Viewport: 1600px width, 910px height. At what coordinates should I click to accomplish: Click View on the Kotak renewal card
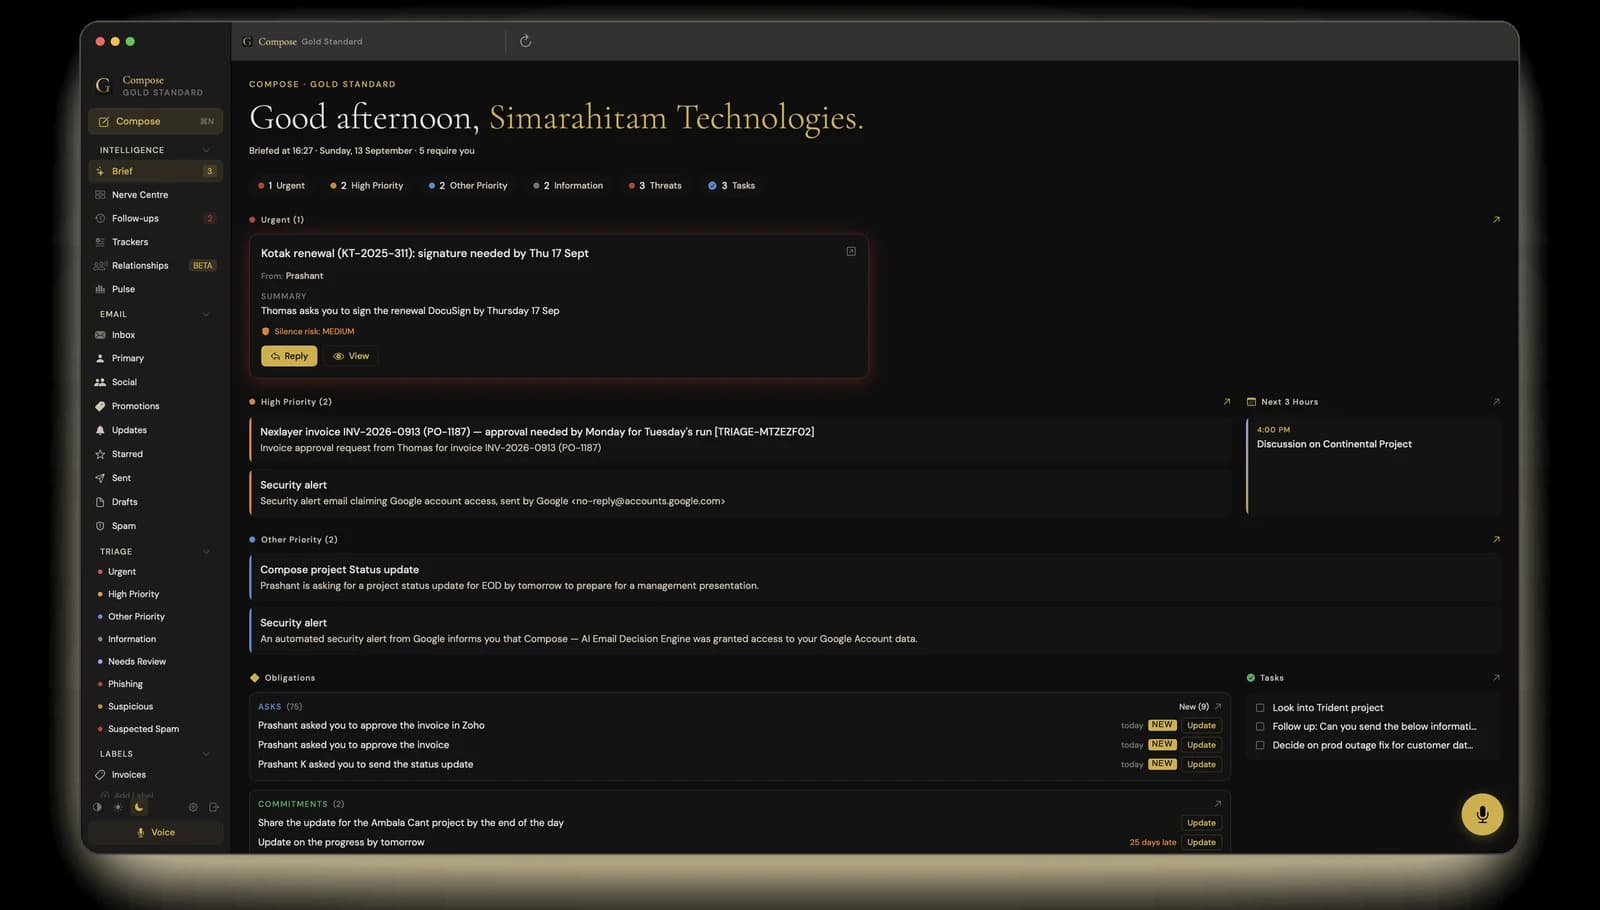pyautogui.click(x=351, y=356)
